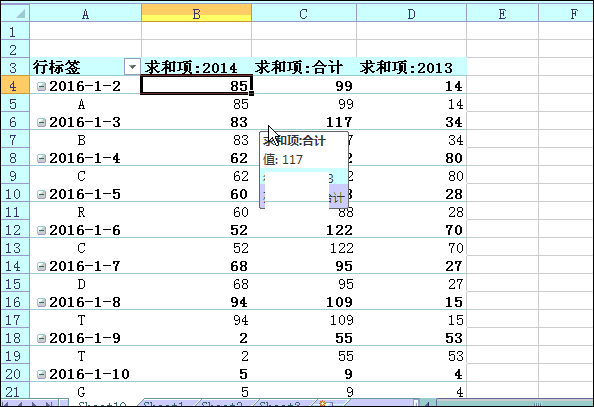Screen dimensions: 594x407
Task: Click cell D4 showing bold 14
Action: pyautogui.click(x=411, y=85)
